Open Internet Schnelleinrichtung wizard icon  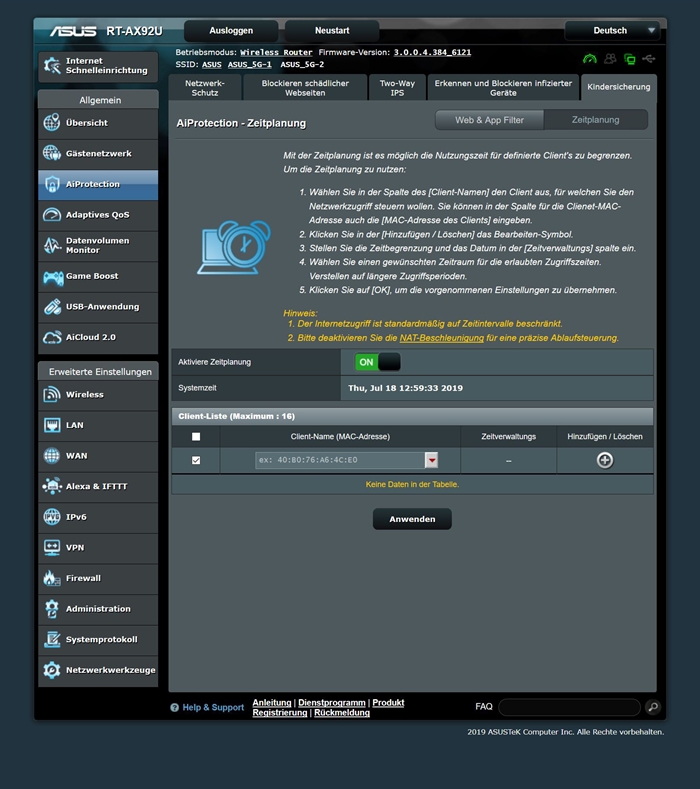(51, 65)
